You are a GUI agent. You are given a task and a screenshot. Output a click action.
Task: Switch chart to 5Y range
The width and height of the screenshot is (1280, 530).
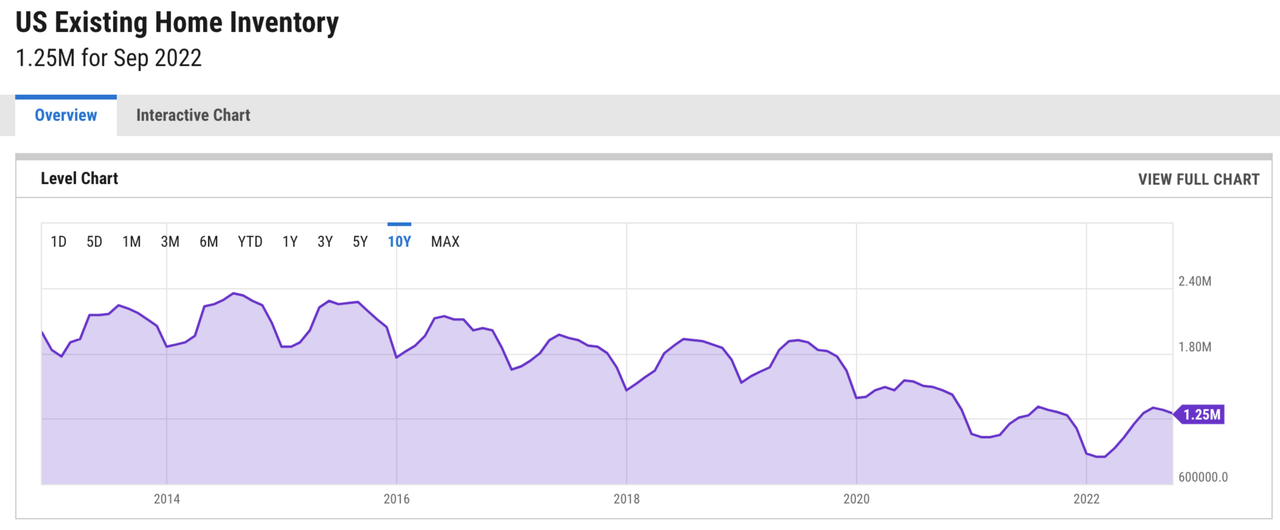(x=360, y=241)
